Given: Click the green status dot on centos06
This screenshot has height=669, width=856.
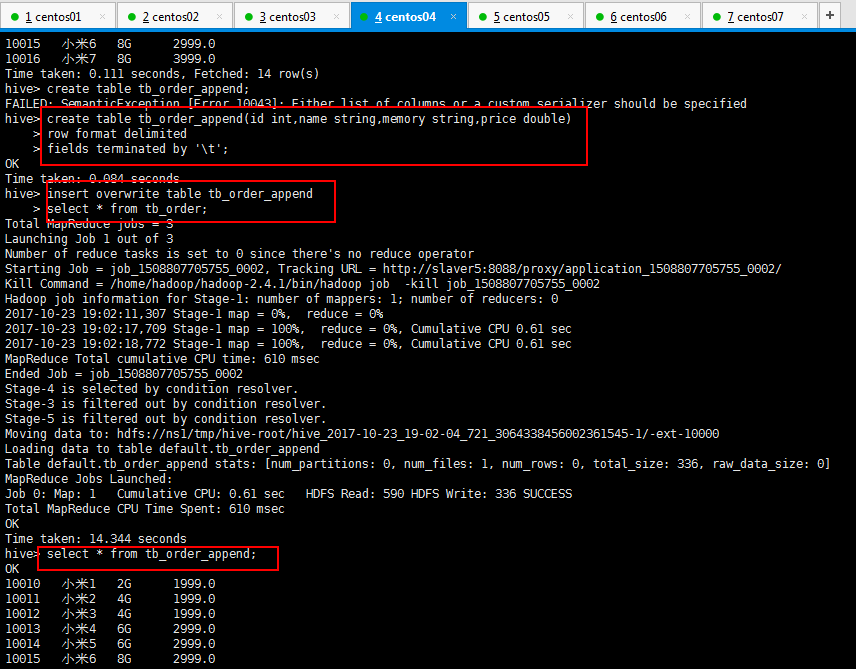Looking at the screenshot, I should [599, 17].
